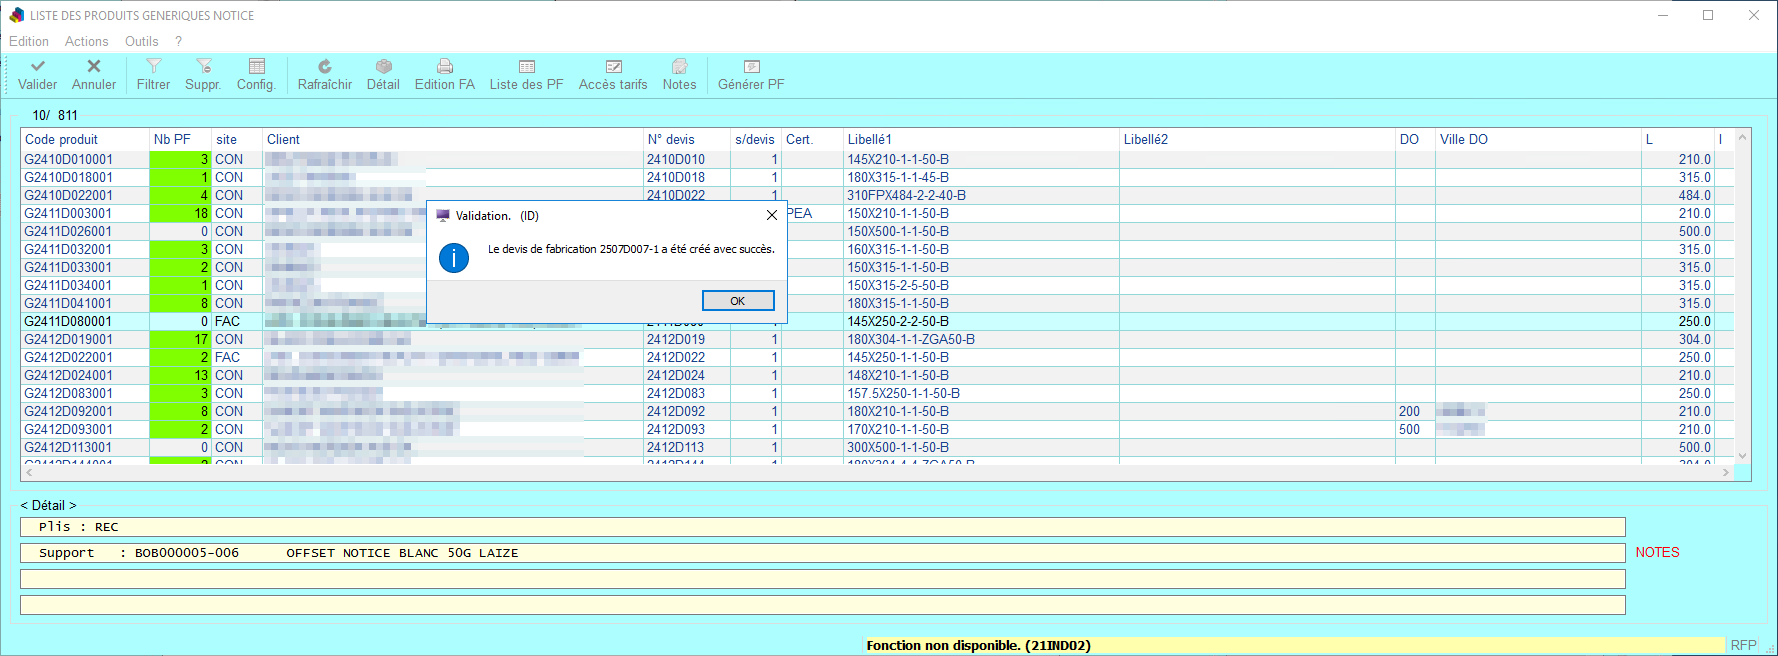Viewport: 1778px width, 656px height.
Task: Click the vertical scrollbar up arrow
Action: [1743, 138]
